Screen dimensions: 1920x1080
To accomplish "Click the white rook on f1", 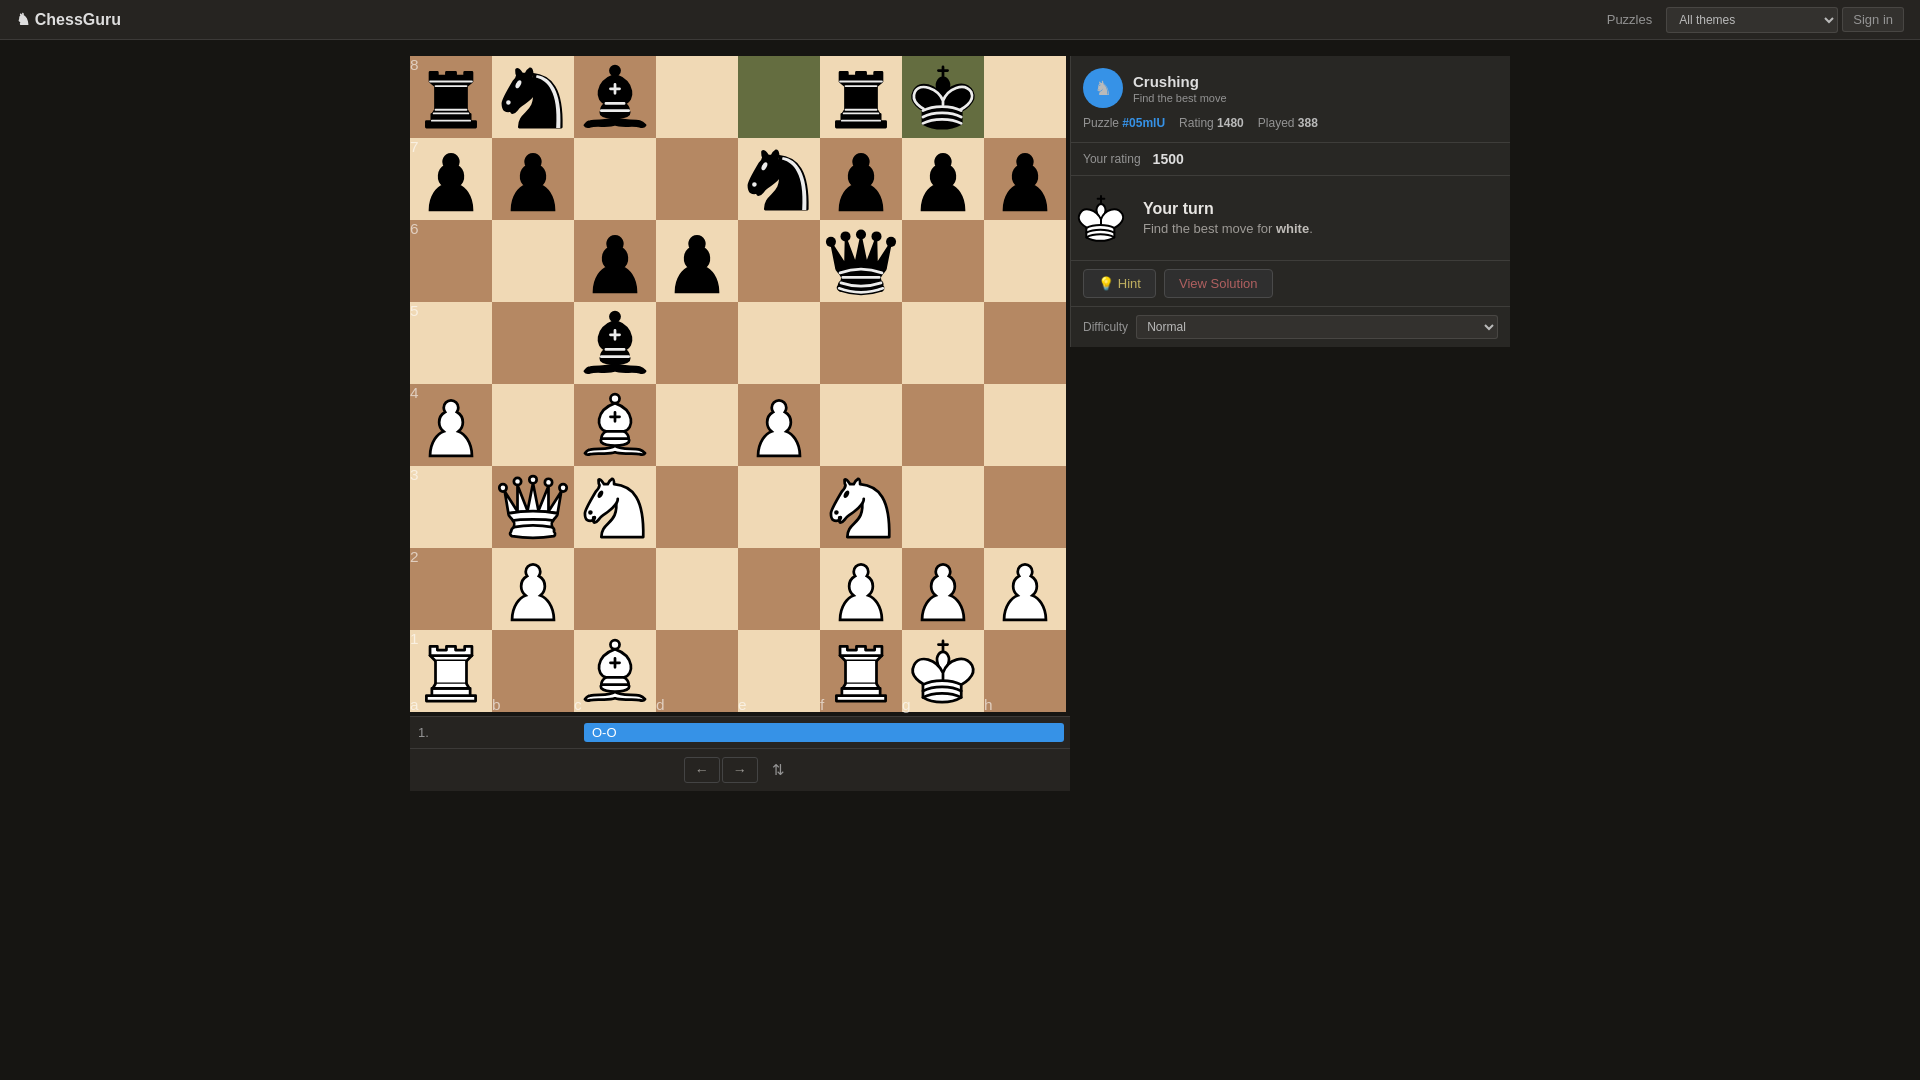I will (860, 671).
